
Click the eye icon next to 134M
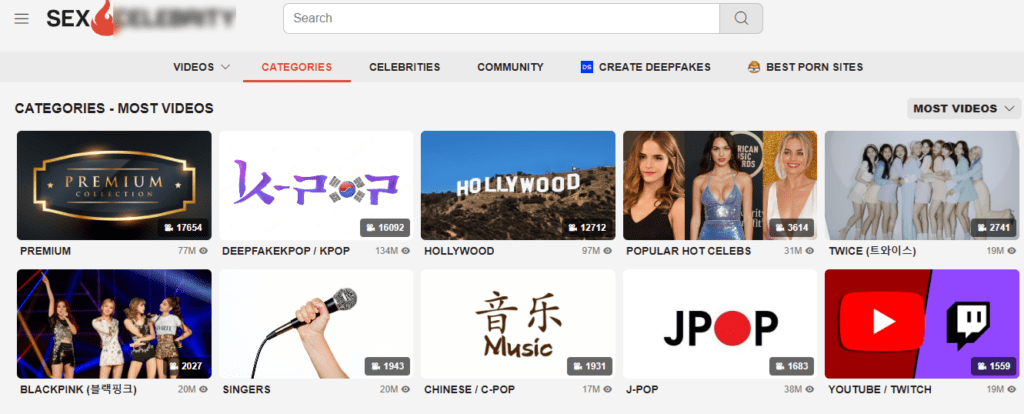(406, 251)
